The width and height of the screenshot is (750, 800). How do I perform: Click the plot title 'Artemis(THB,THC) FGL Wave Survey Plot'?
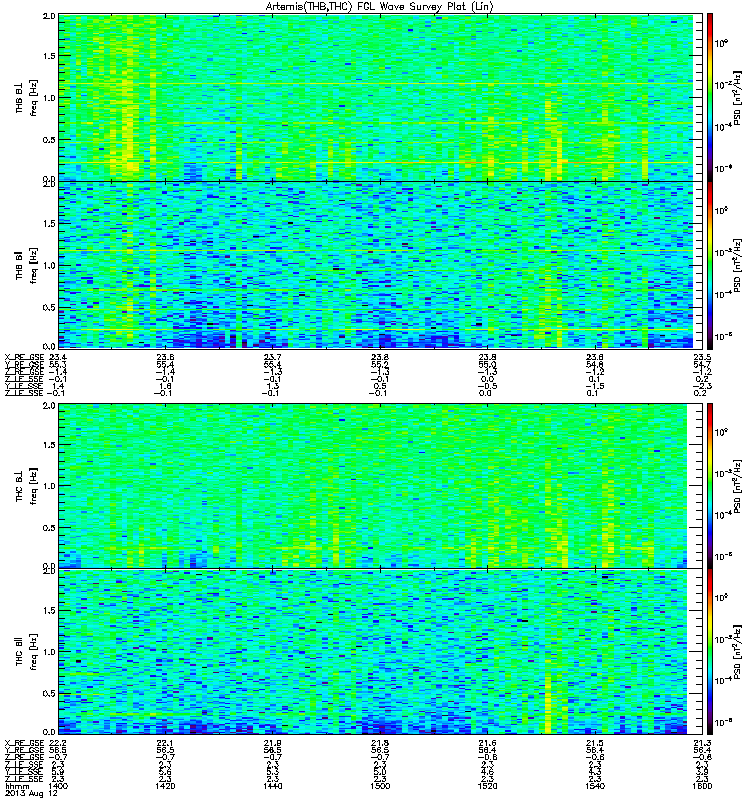379,7
